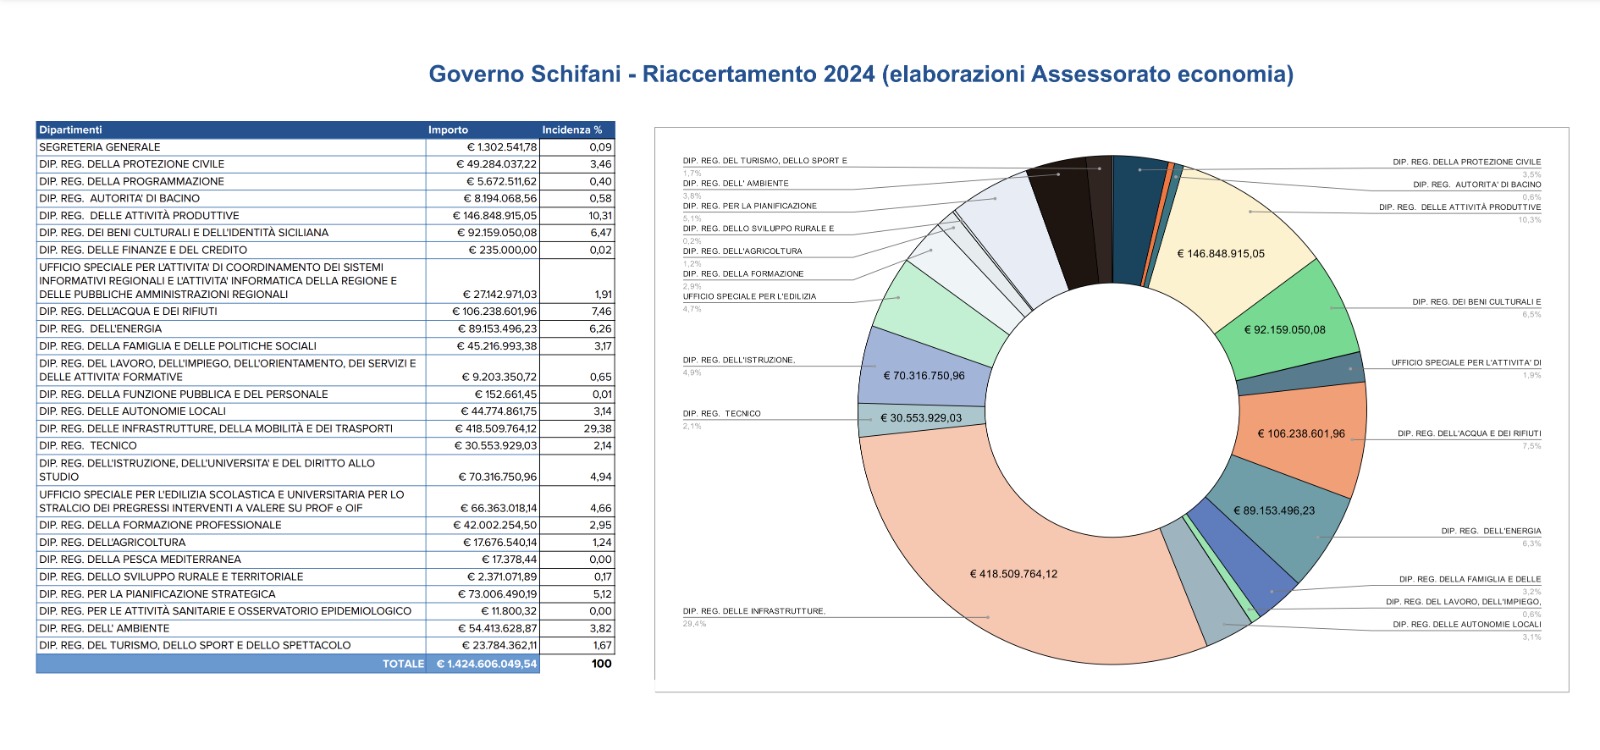Select chart legend DIP. REG. DELL'ISTRUZIONE.
This screenshot has height=750, width=1600.
click(739, 360)
